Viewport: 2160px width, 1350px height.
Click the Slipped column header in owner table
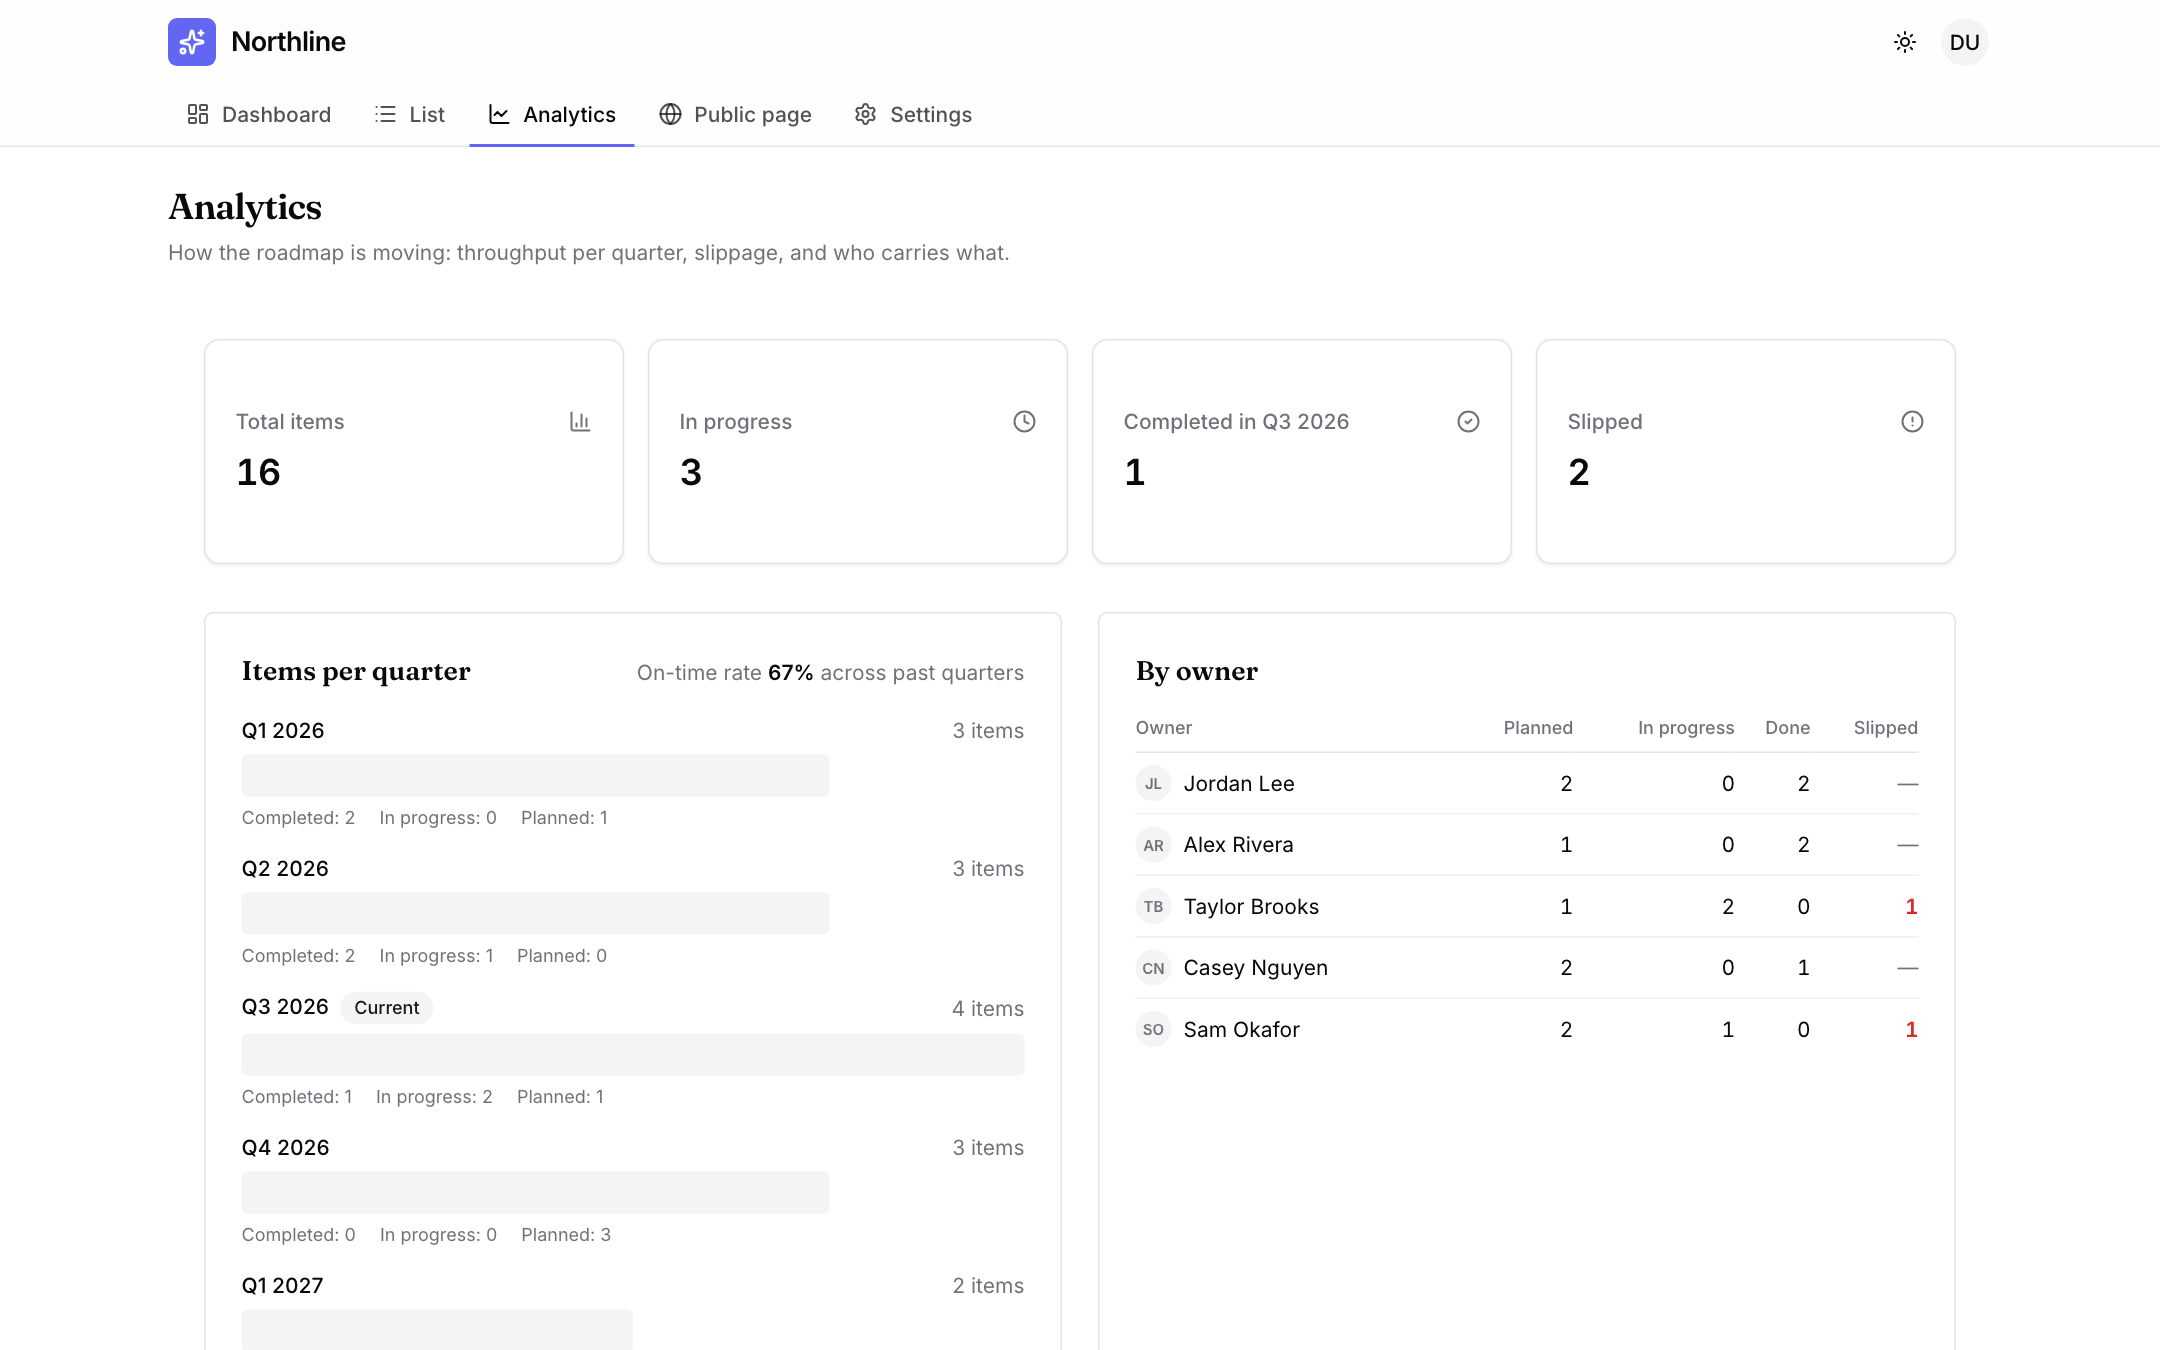coord(1886,728)
